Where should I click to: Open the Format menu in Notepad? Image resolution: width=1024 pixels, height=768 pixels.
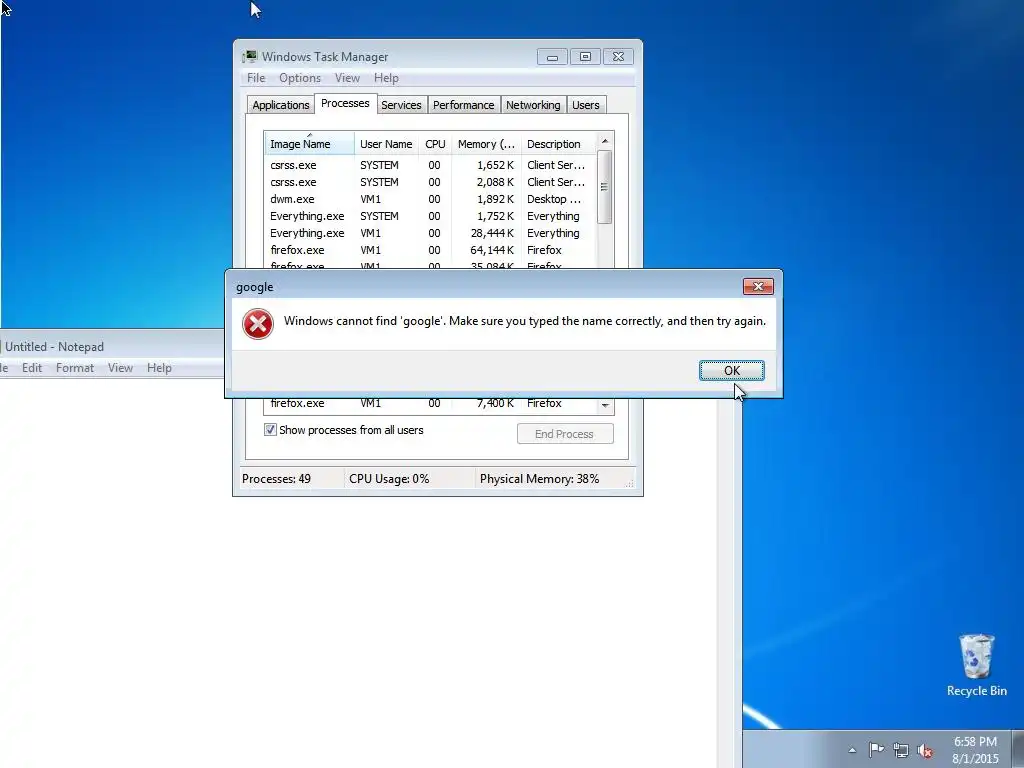point(74,368)
